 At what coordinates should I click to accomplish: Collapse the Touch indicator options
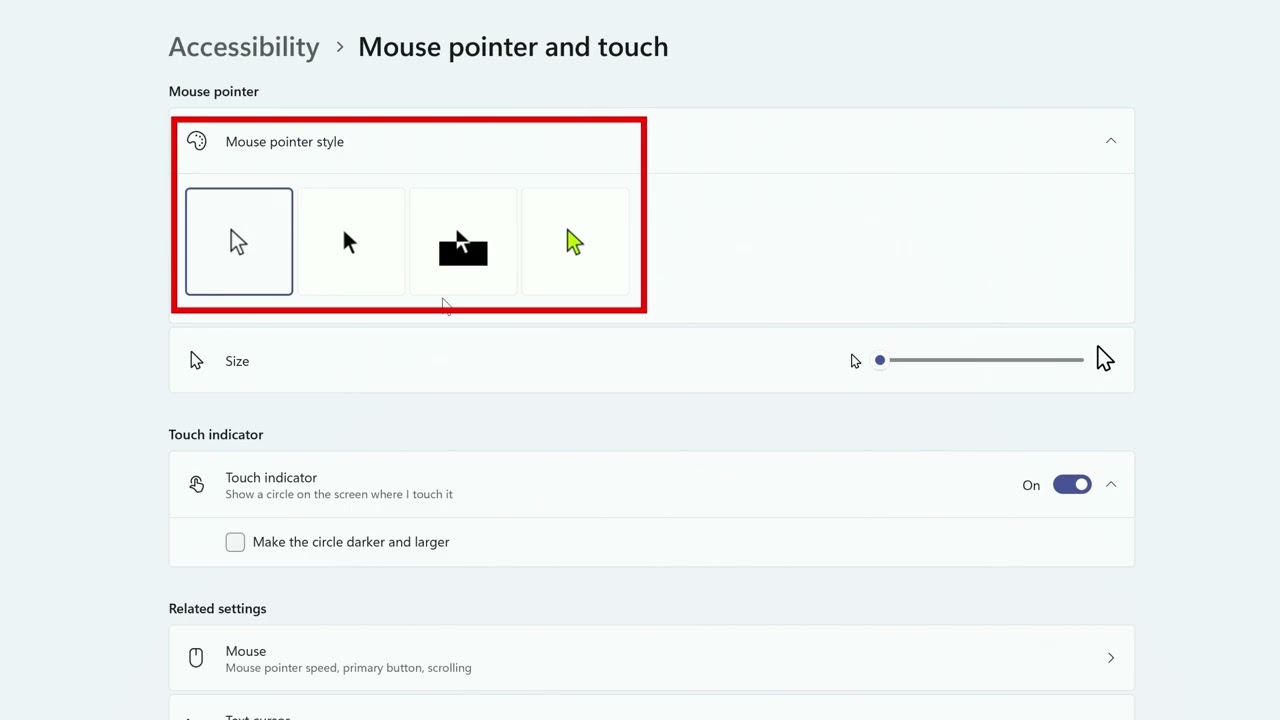[1110, 485]
